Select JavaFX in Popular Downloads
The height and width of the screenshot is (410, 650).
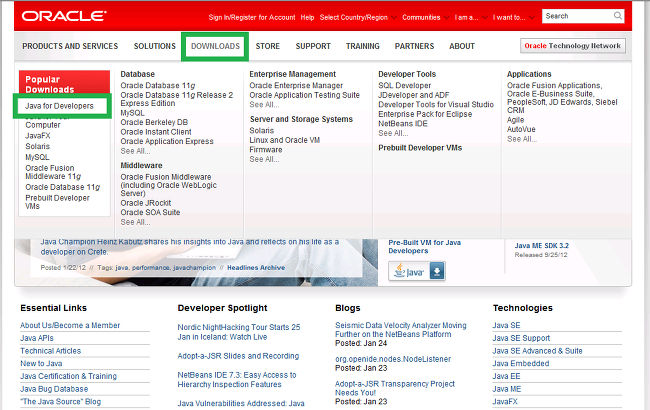pos(38,136)
